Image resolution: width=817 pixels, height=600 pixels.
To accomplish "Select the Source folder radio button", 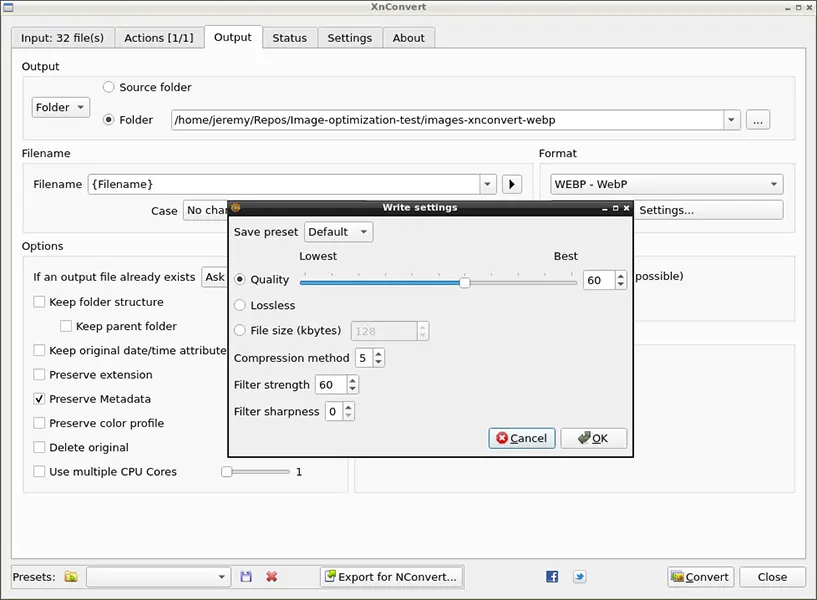I will pyautogui.click(x=108, y=87).
